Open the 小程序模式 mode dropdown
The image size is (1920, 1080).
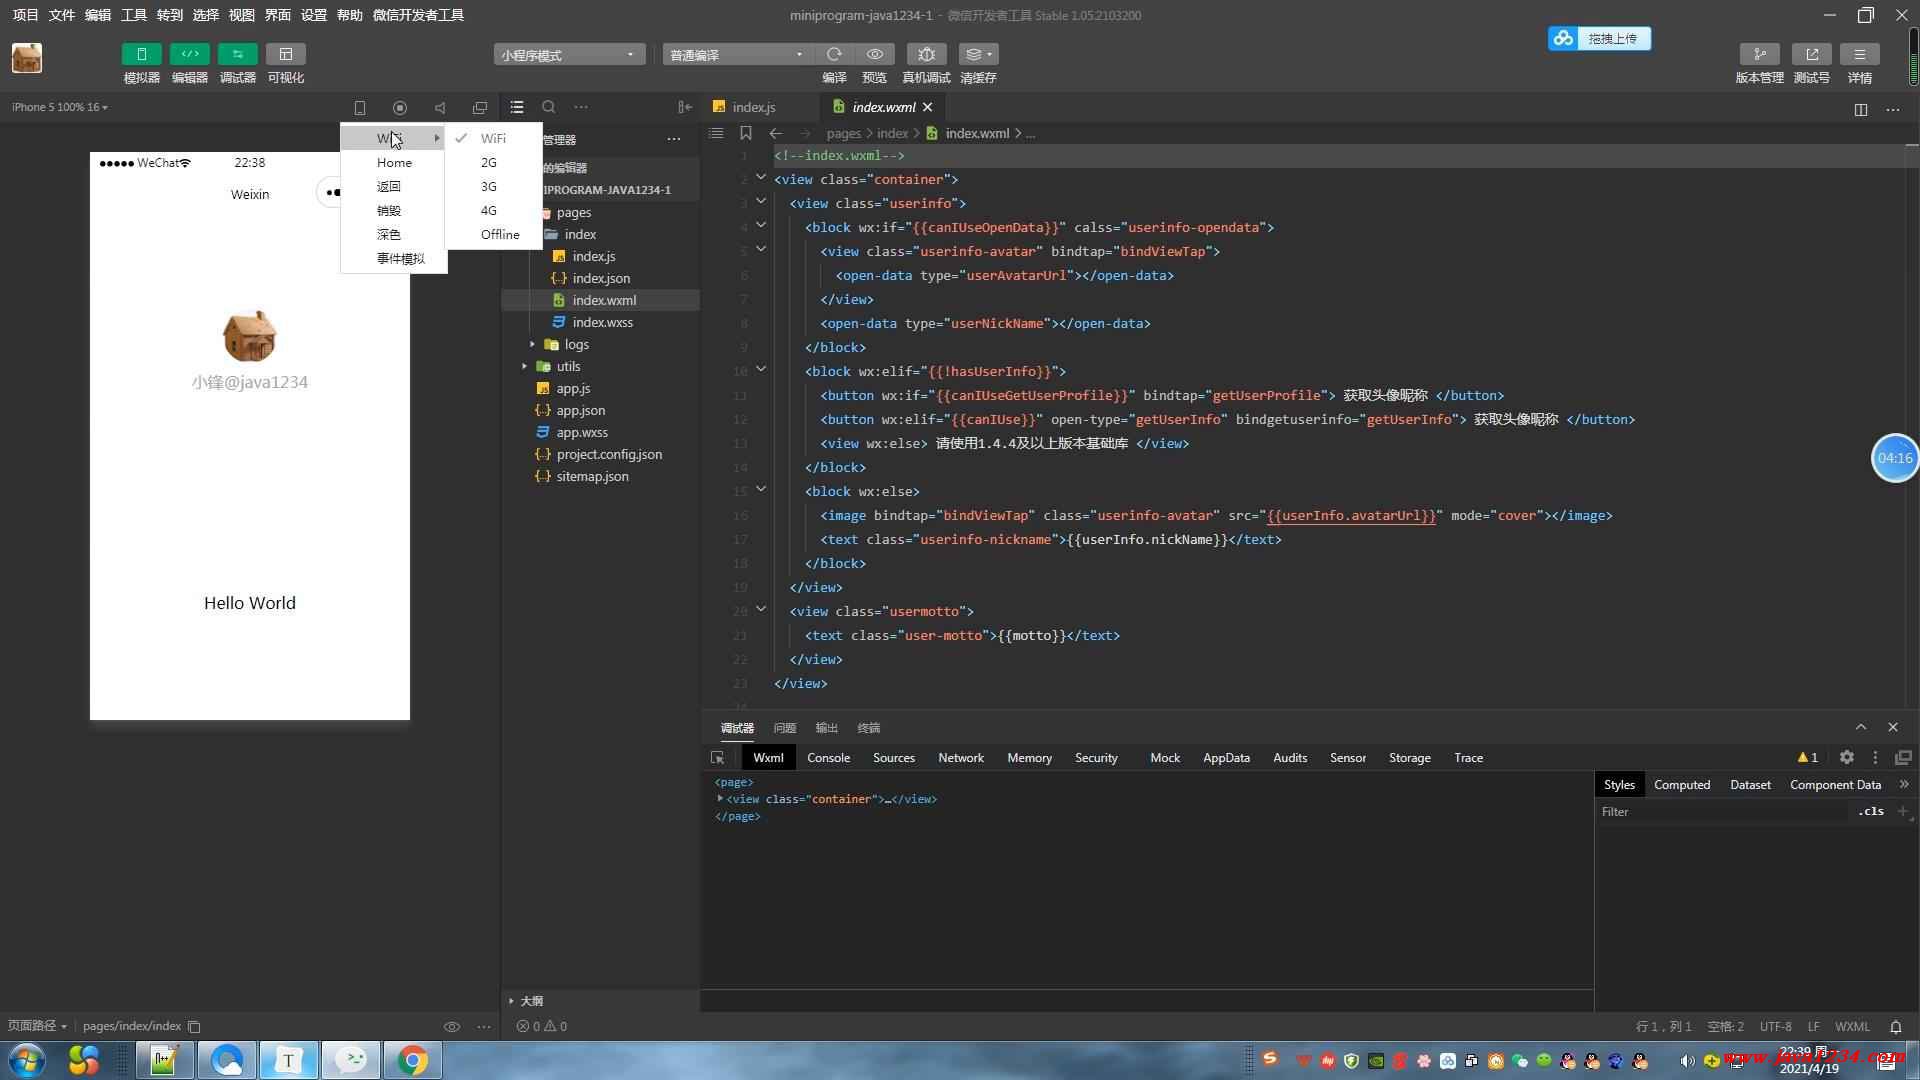[x=568, y=55]
